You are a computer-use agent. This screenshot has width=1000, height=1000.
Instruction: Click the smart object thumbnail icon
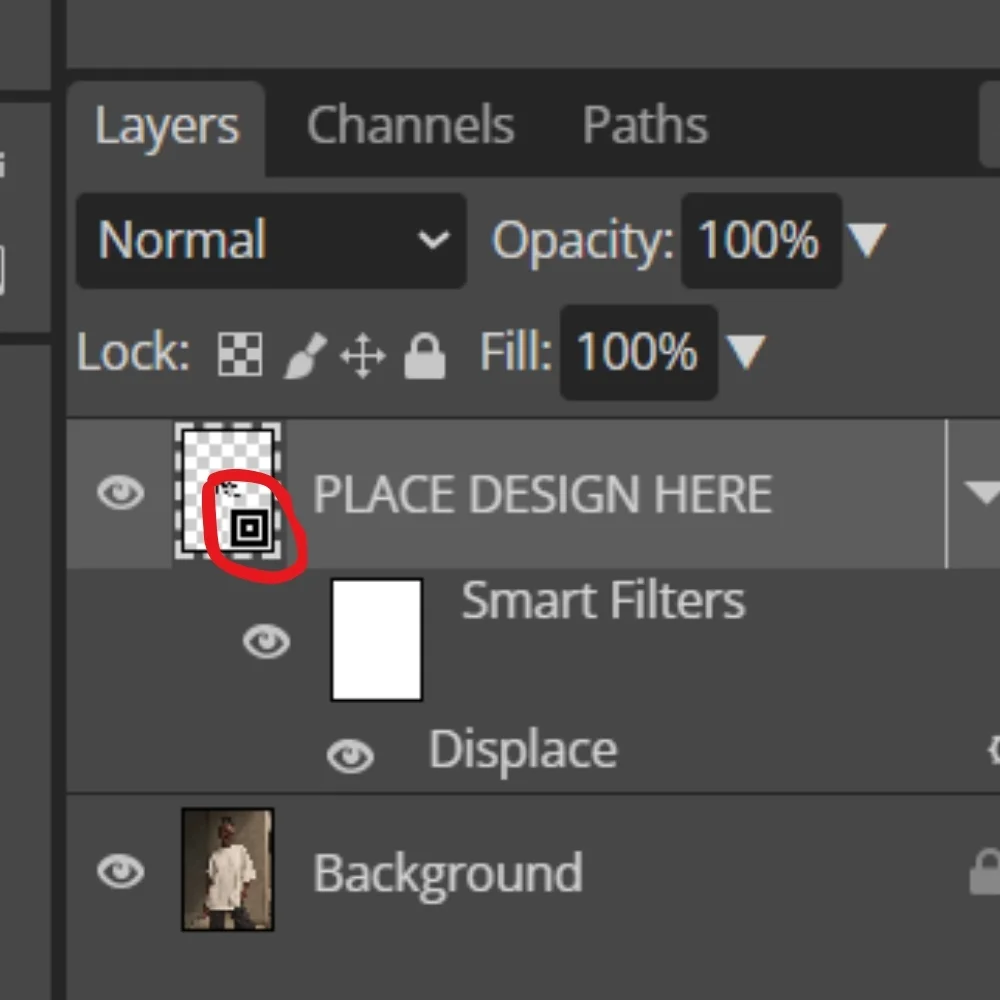click(x=249, y=527)
